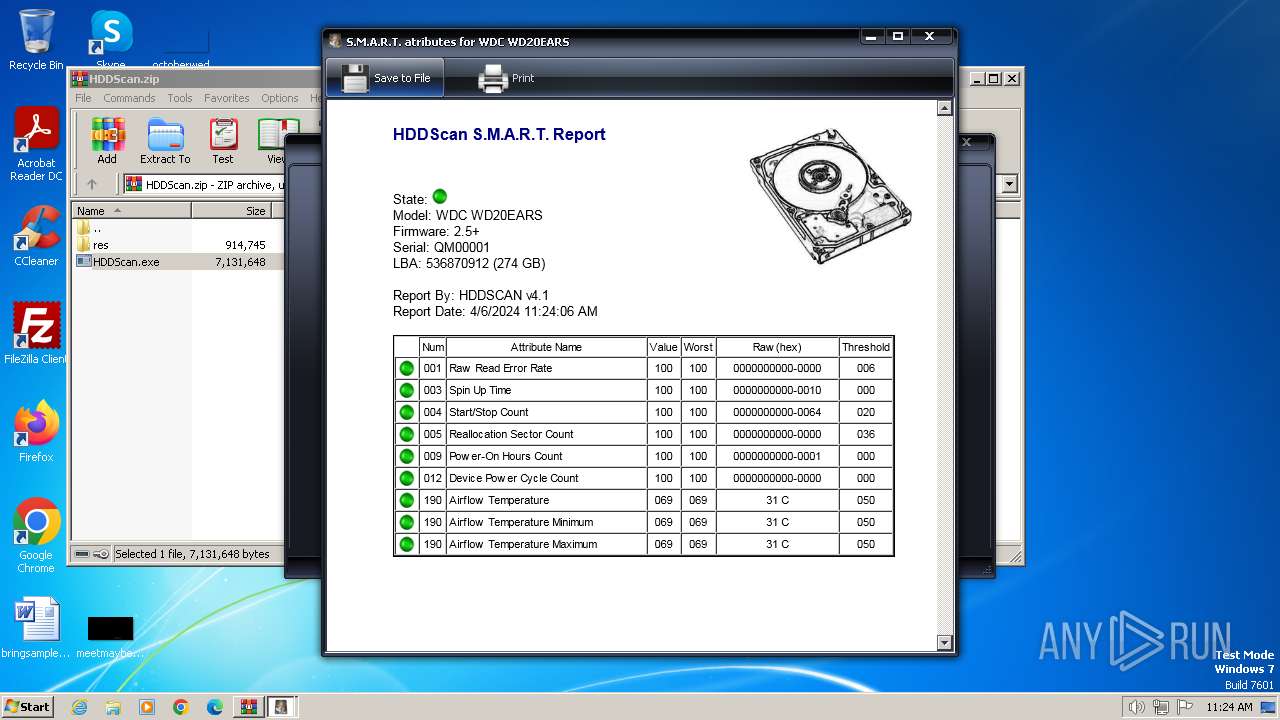
Task: Click the Print button
Action: click(506, 78)
